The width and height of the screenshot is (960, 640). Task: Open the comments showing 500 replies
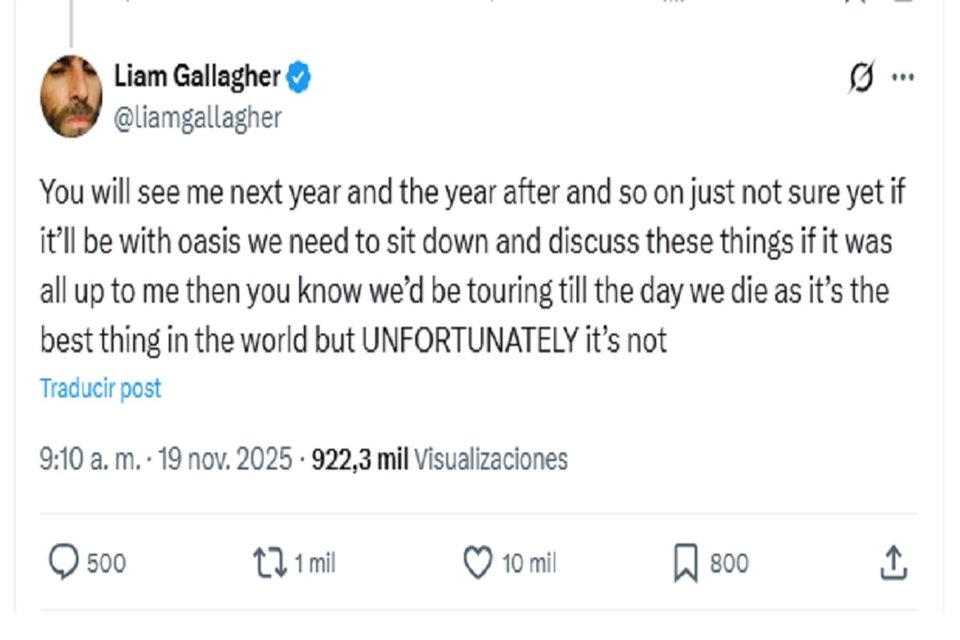85,563
